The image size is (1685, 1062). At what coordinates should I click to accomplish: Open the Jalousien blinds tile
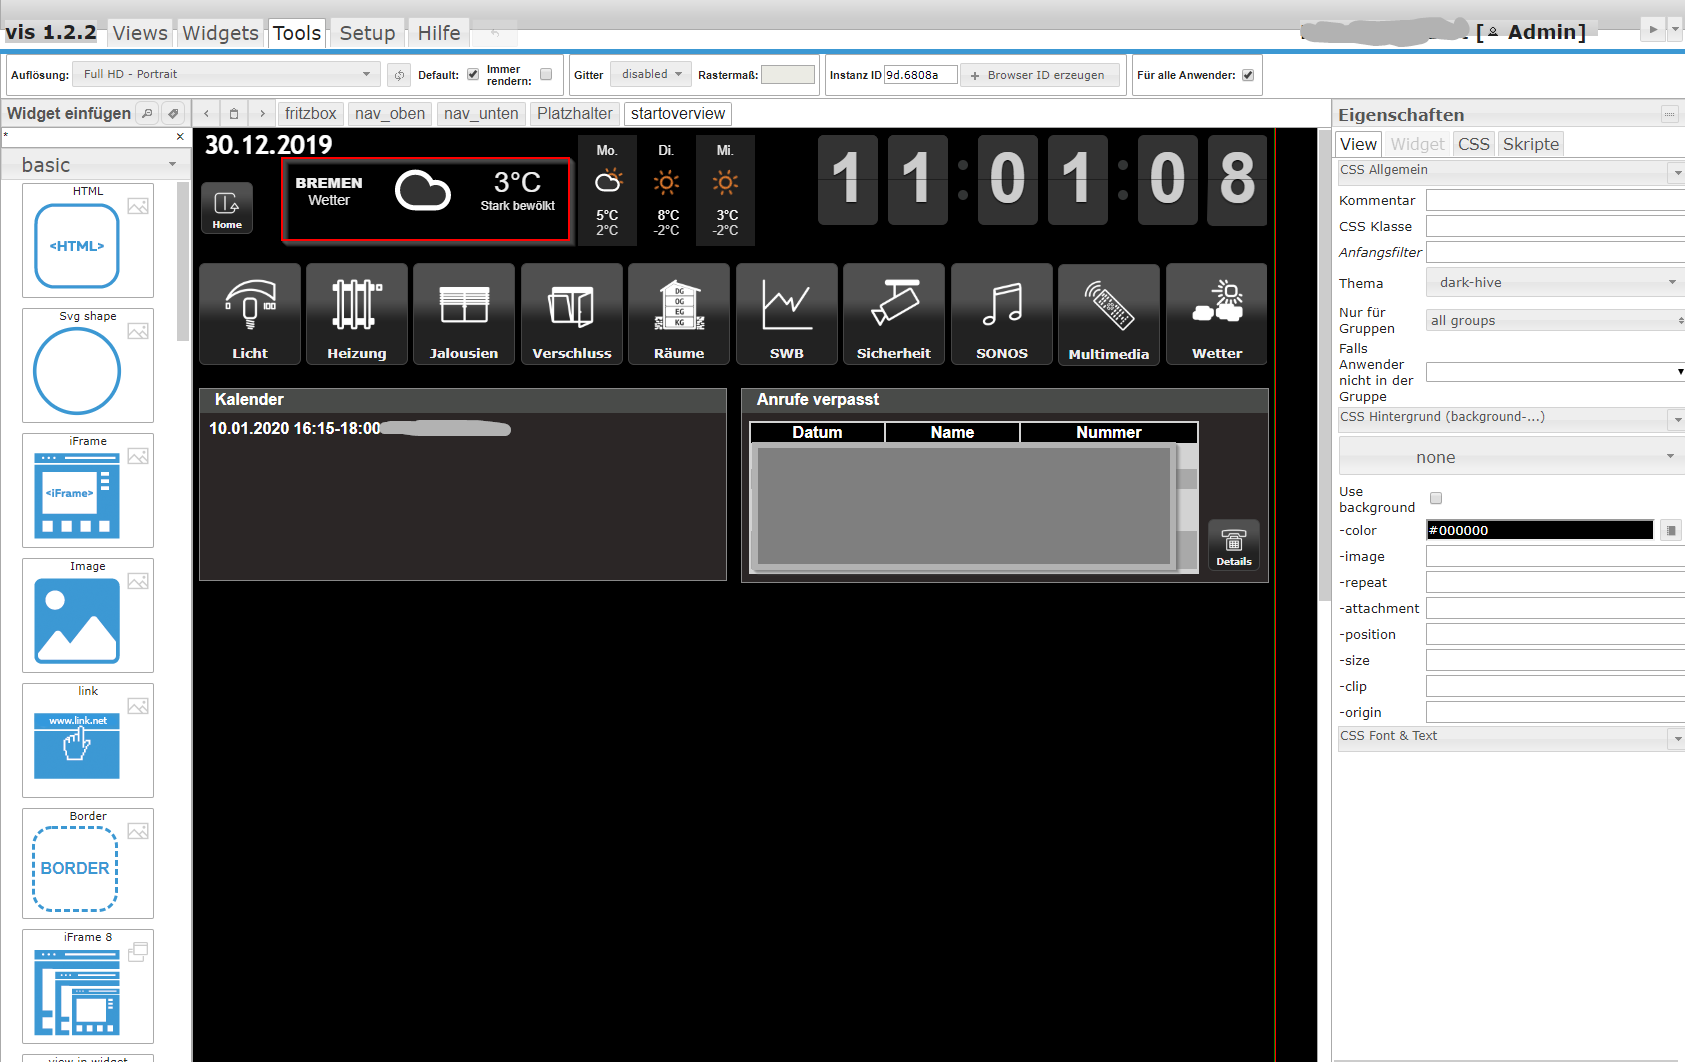click(464, 314)
